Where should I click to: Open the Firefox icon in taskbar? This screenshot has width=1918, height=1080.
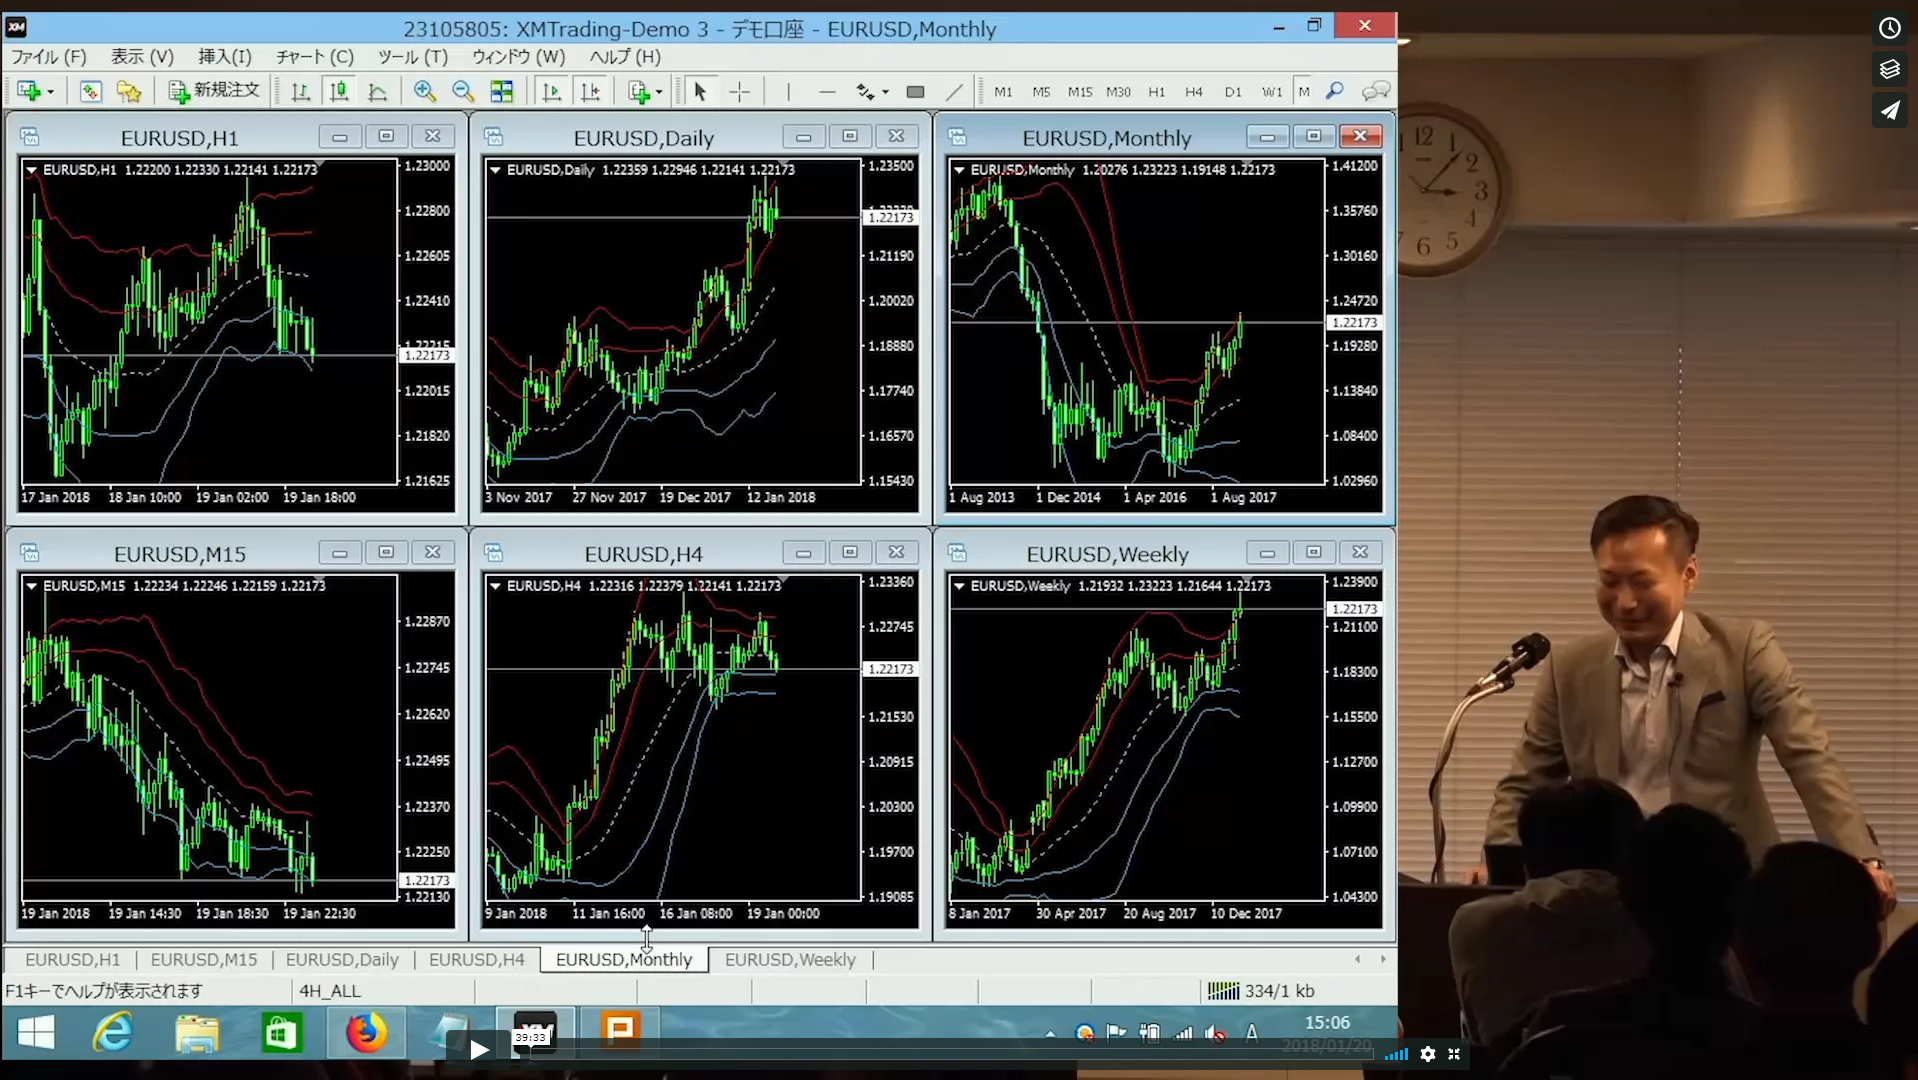coord(366,1032)
